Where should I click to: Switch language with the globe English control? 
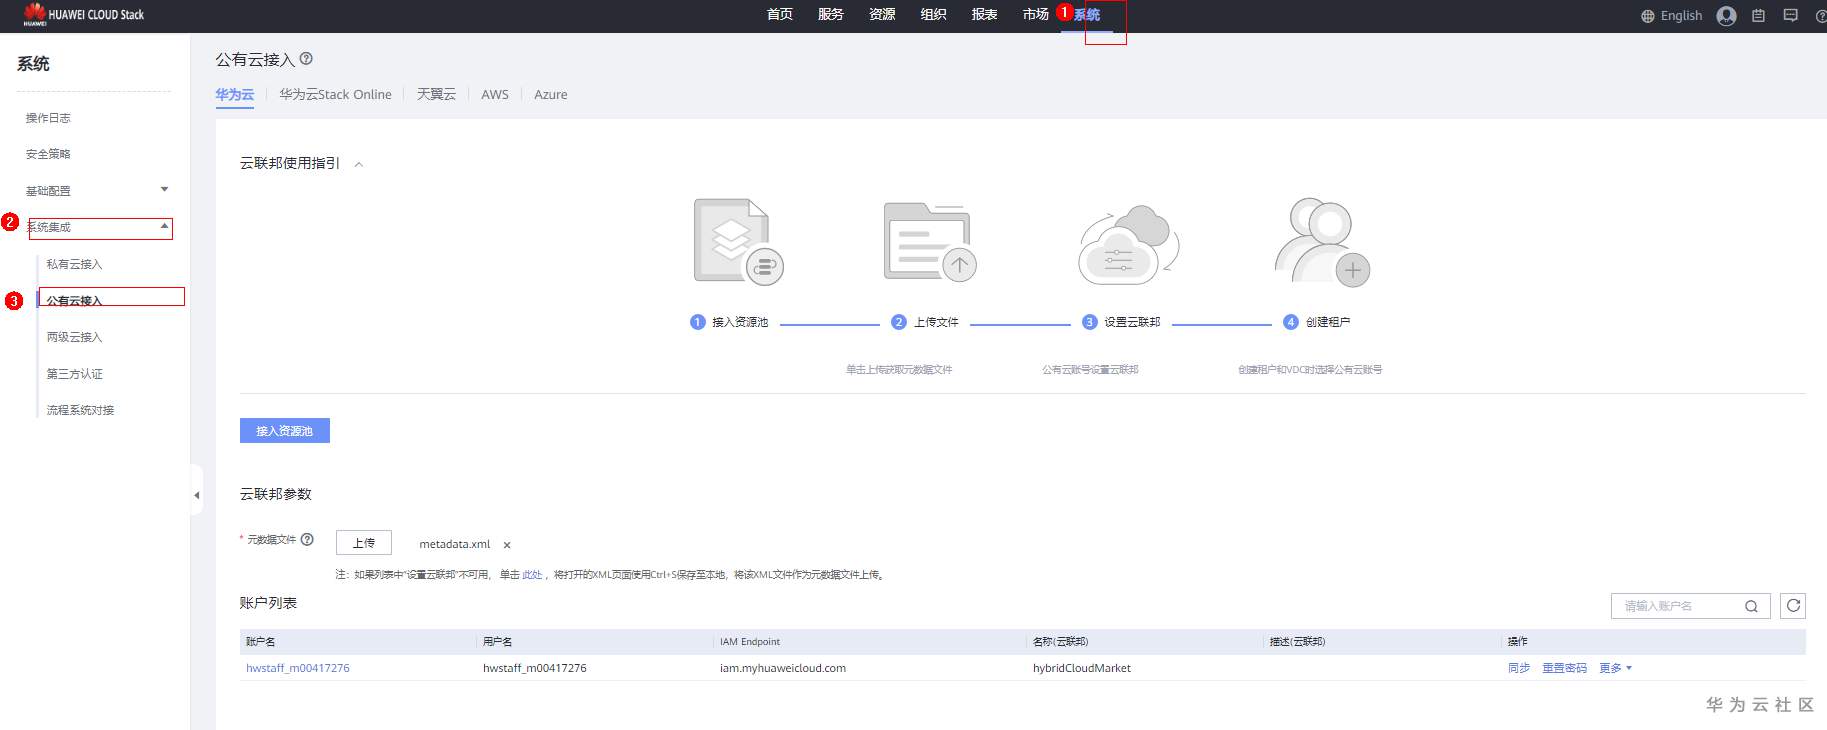tap(1671, 16)
